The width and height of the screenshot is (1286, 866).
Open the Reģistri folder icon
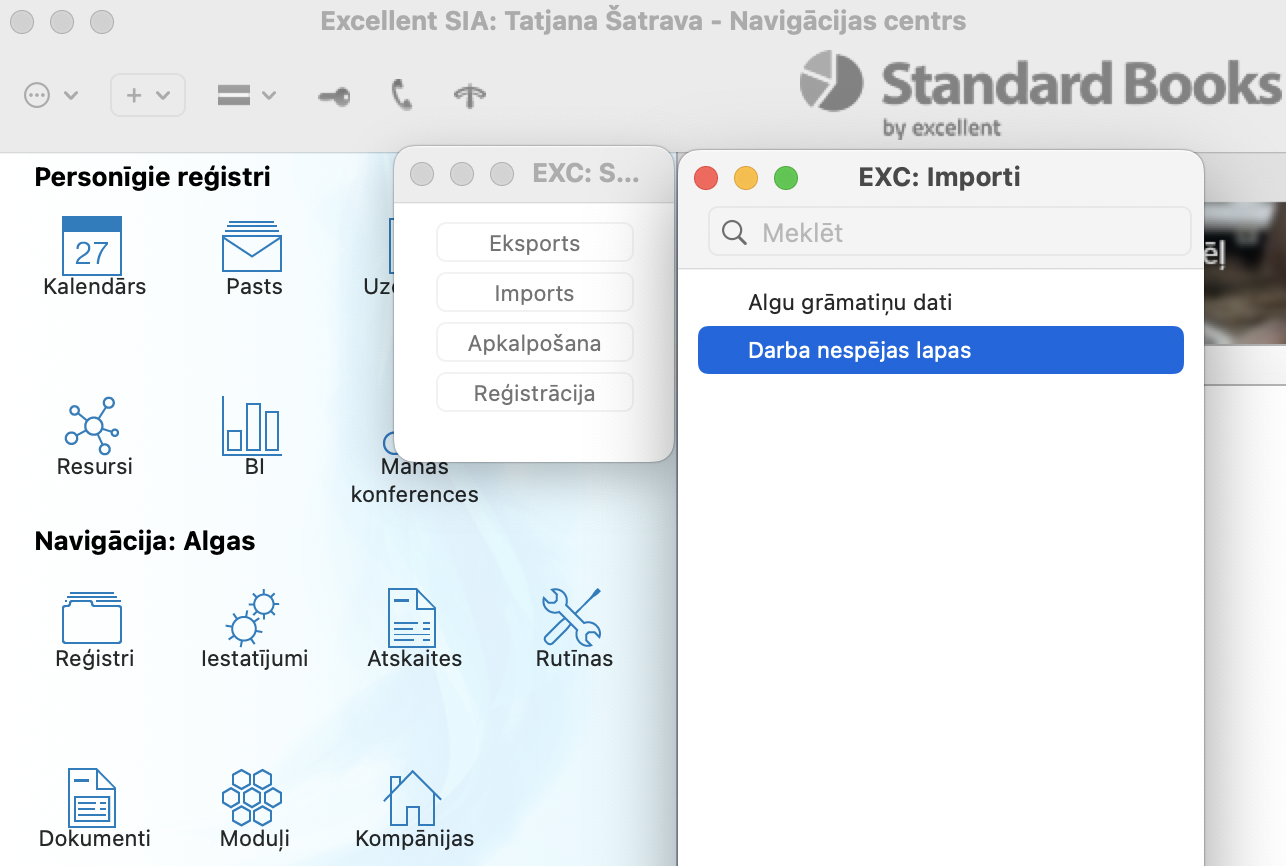click(x=92, y=617)
